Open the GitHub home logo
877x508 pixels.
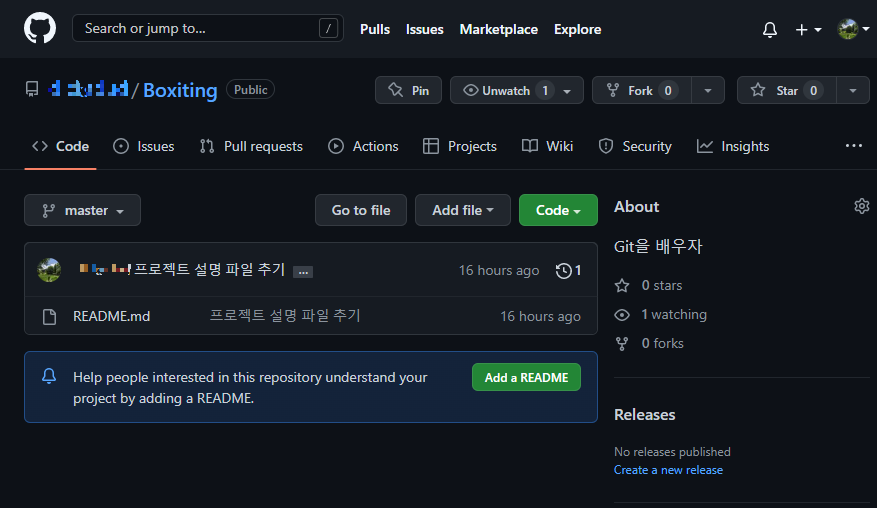(x=40, y=28)
